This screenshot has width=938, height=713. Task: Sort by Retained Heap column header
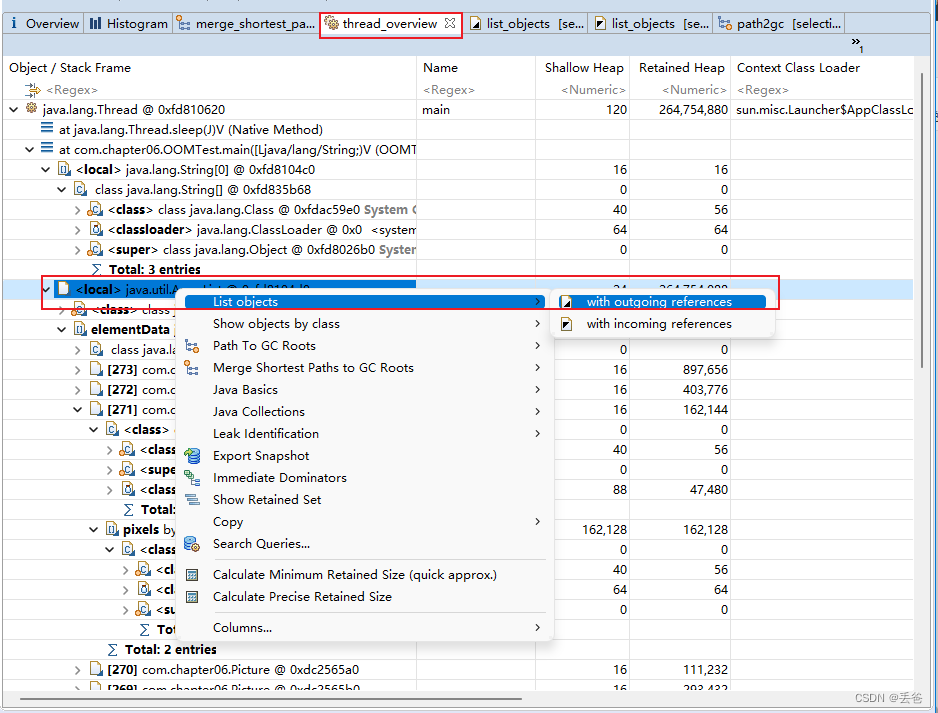click(681, 68)
